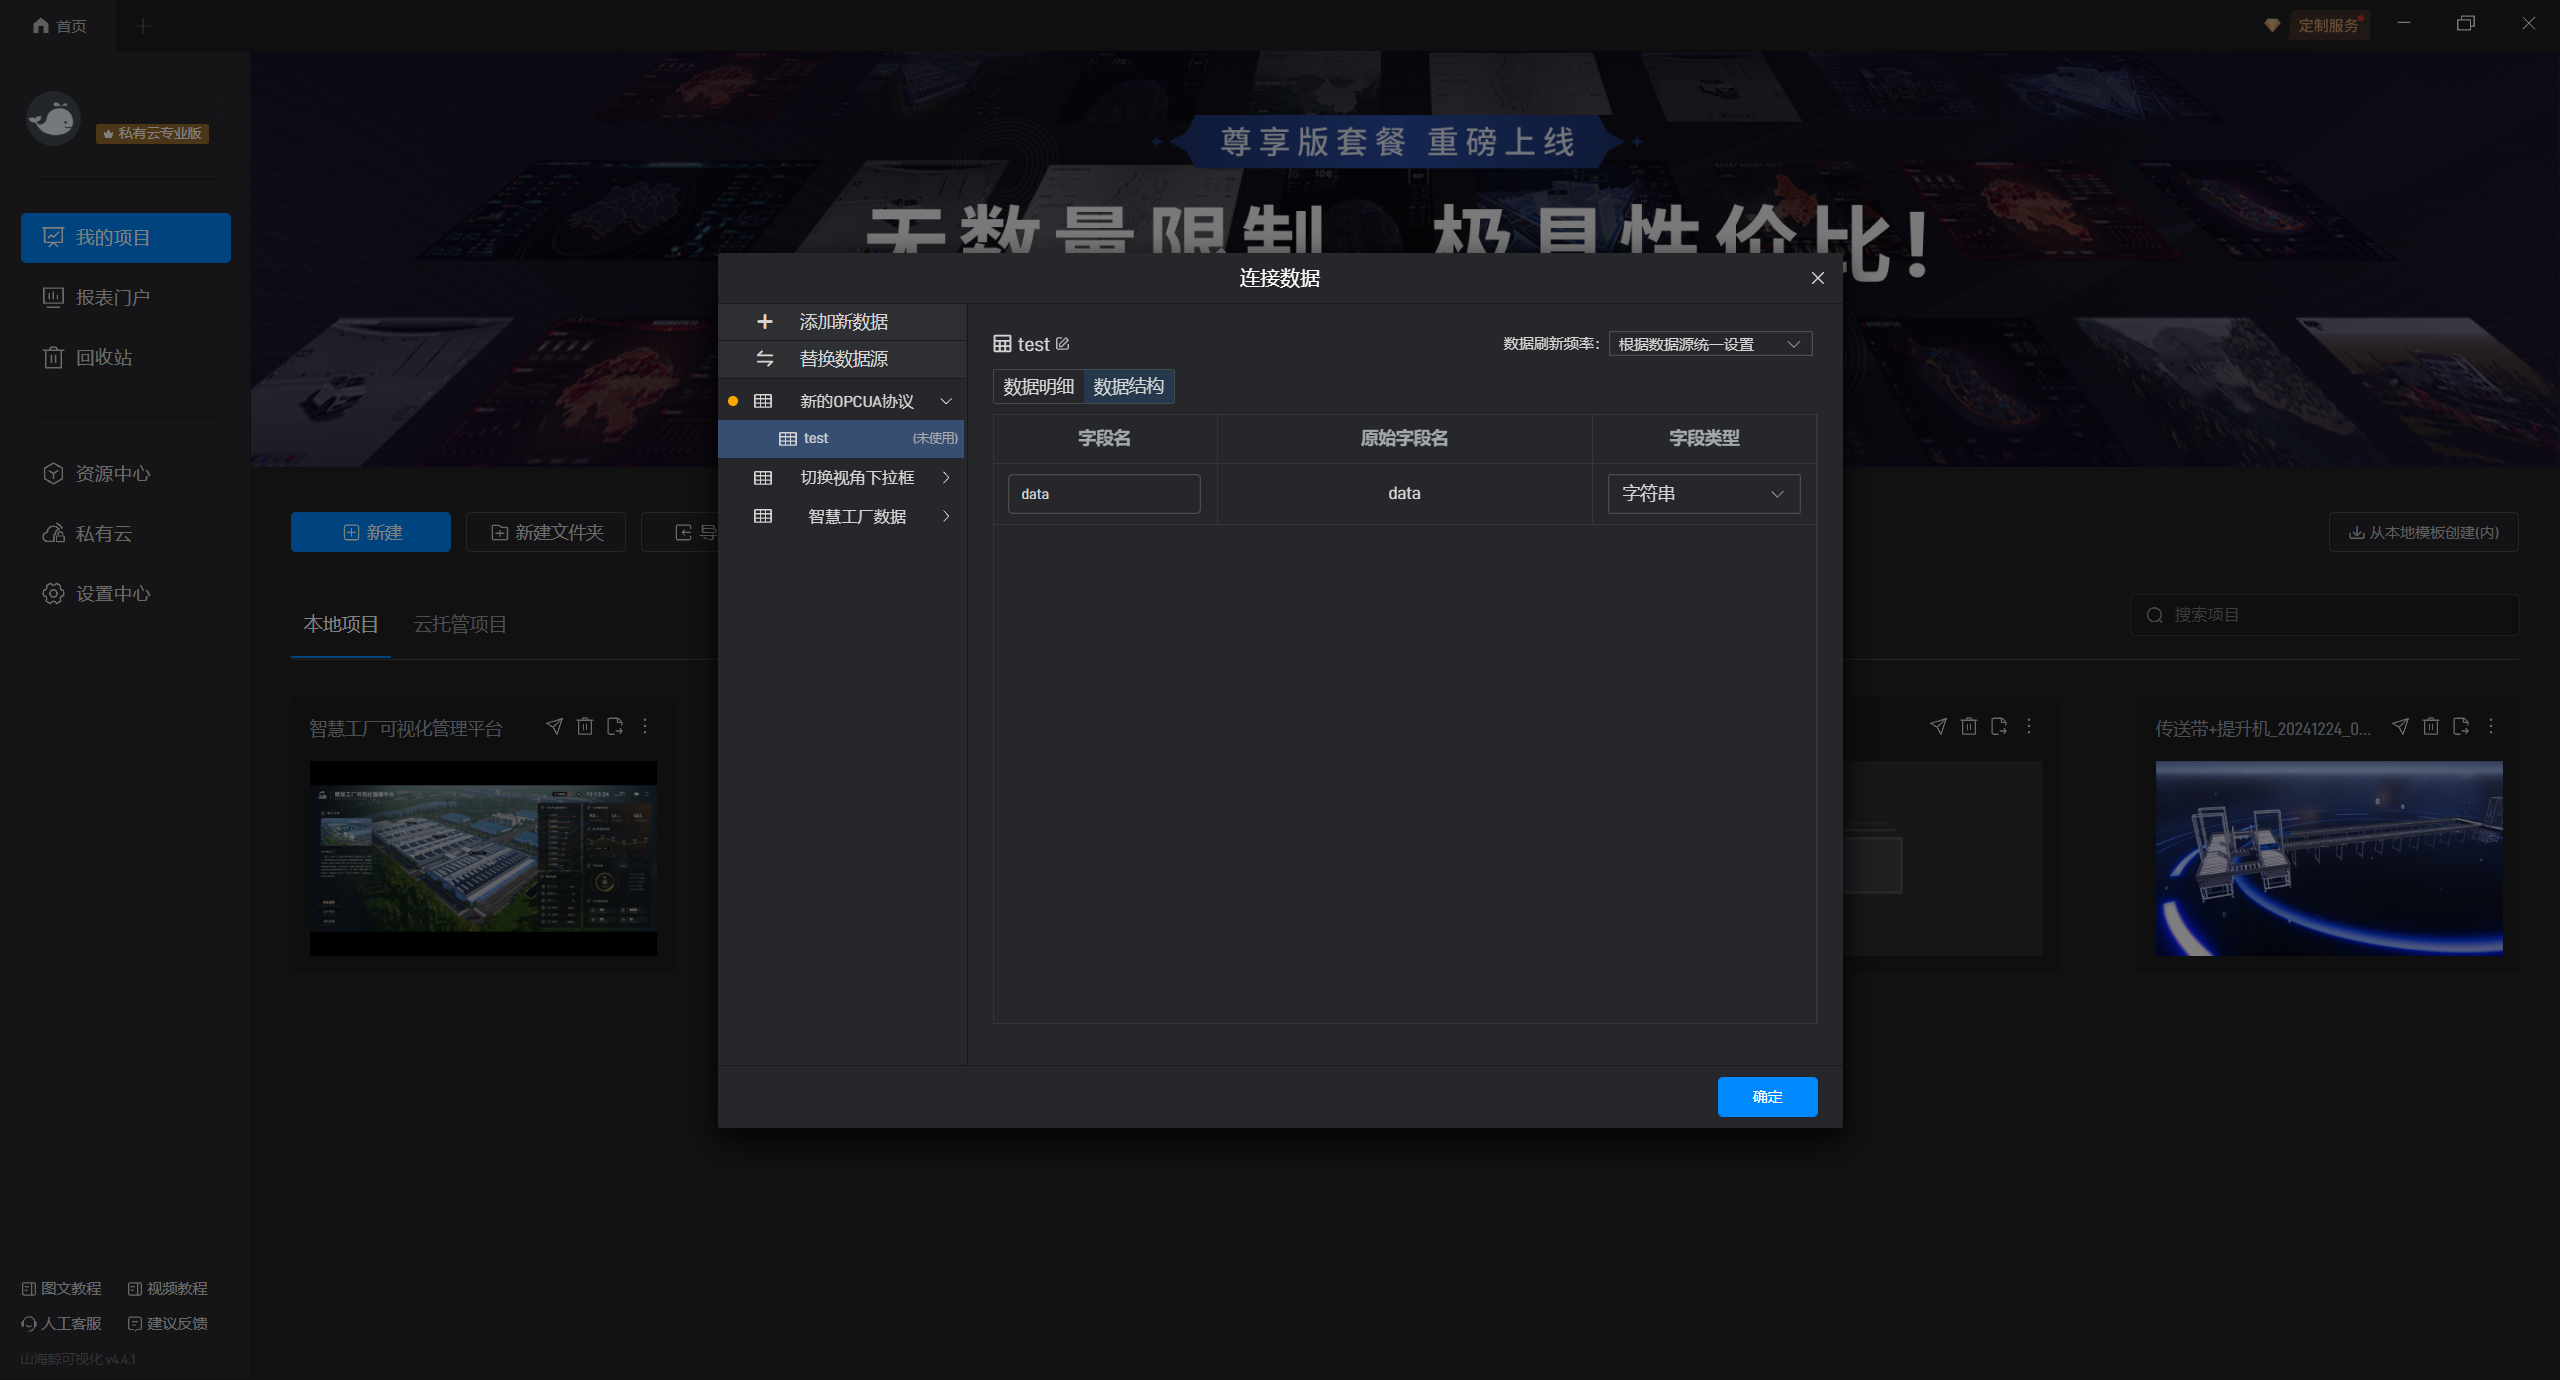
Task: Click the user avatar whale icon
Action: [53, 120]
